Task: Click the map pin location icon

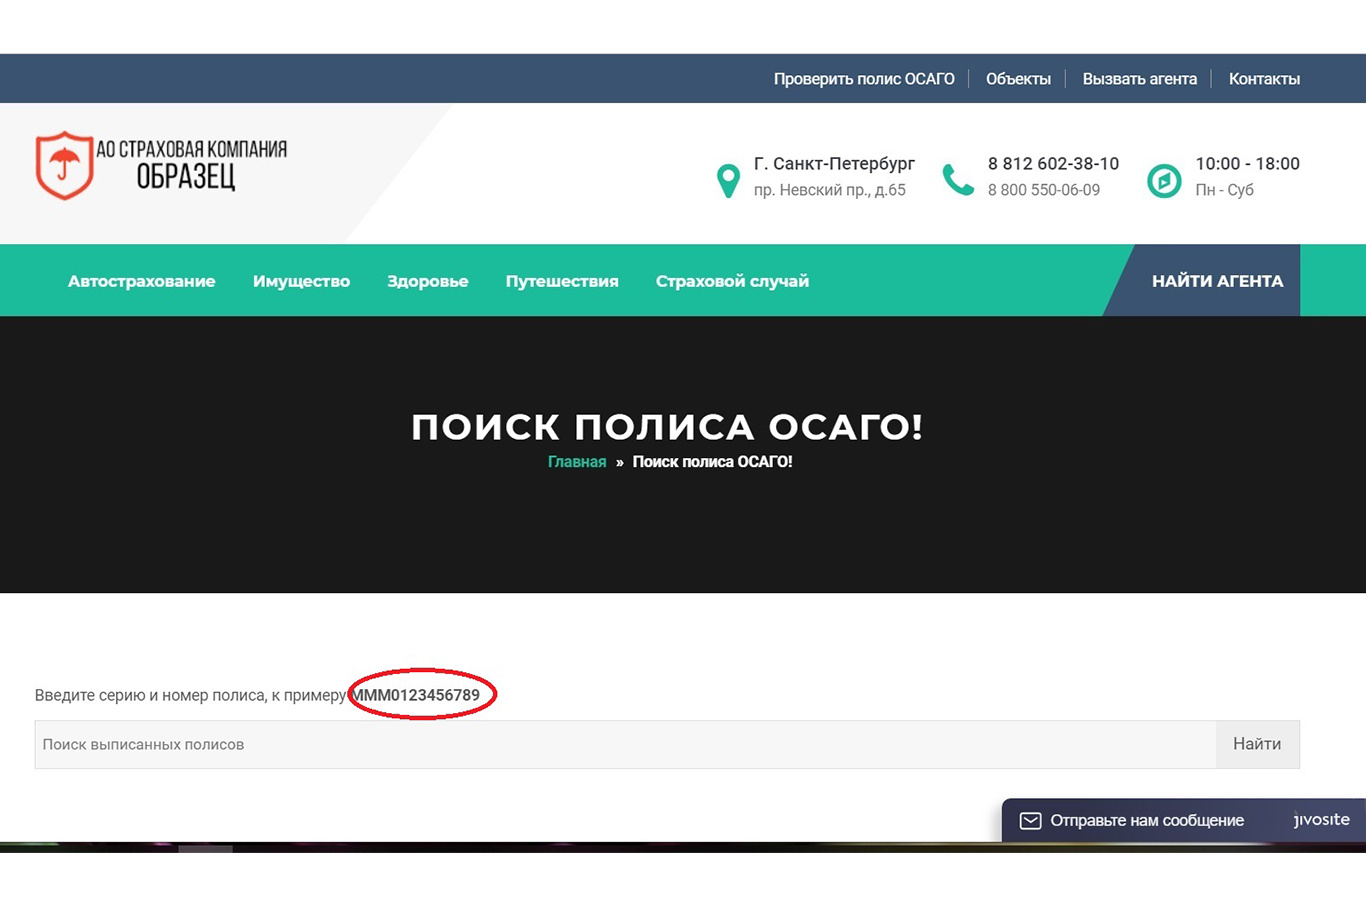Action: [x=728, y=181]
